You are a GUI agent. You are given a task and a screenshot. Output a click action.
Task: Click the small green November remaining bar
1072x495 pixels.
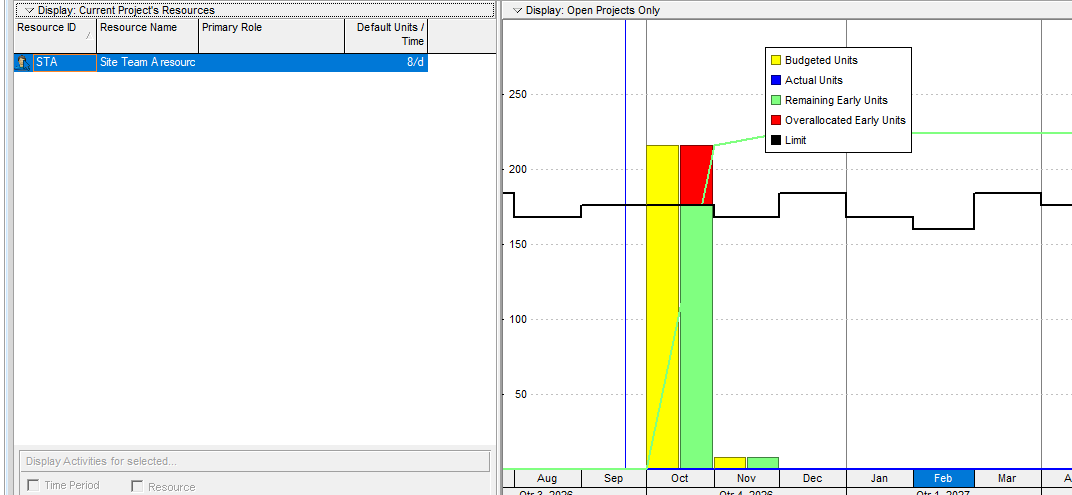tap(763, 463)
